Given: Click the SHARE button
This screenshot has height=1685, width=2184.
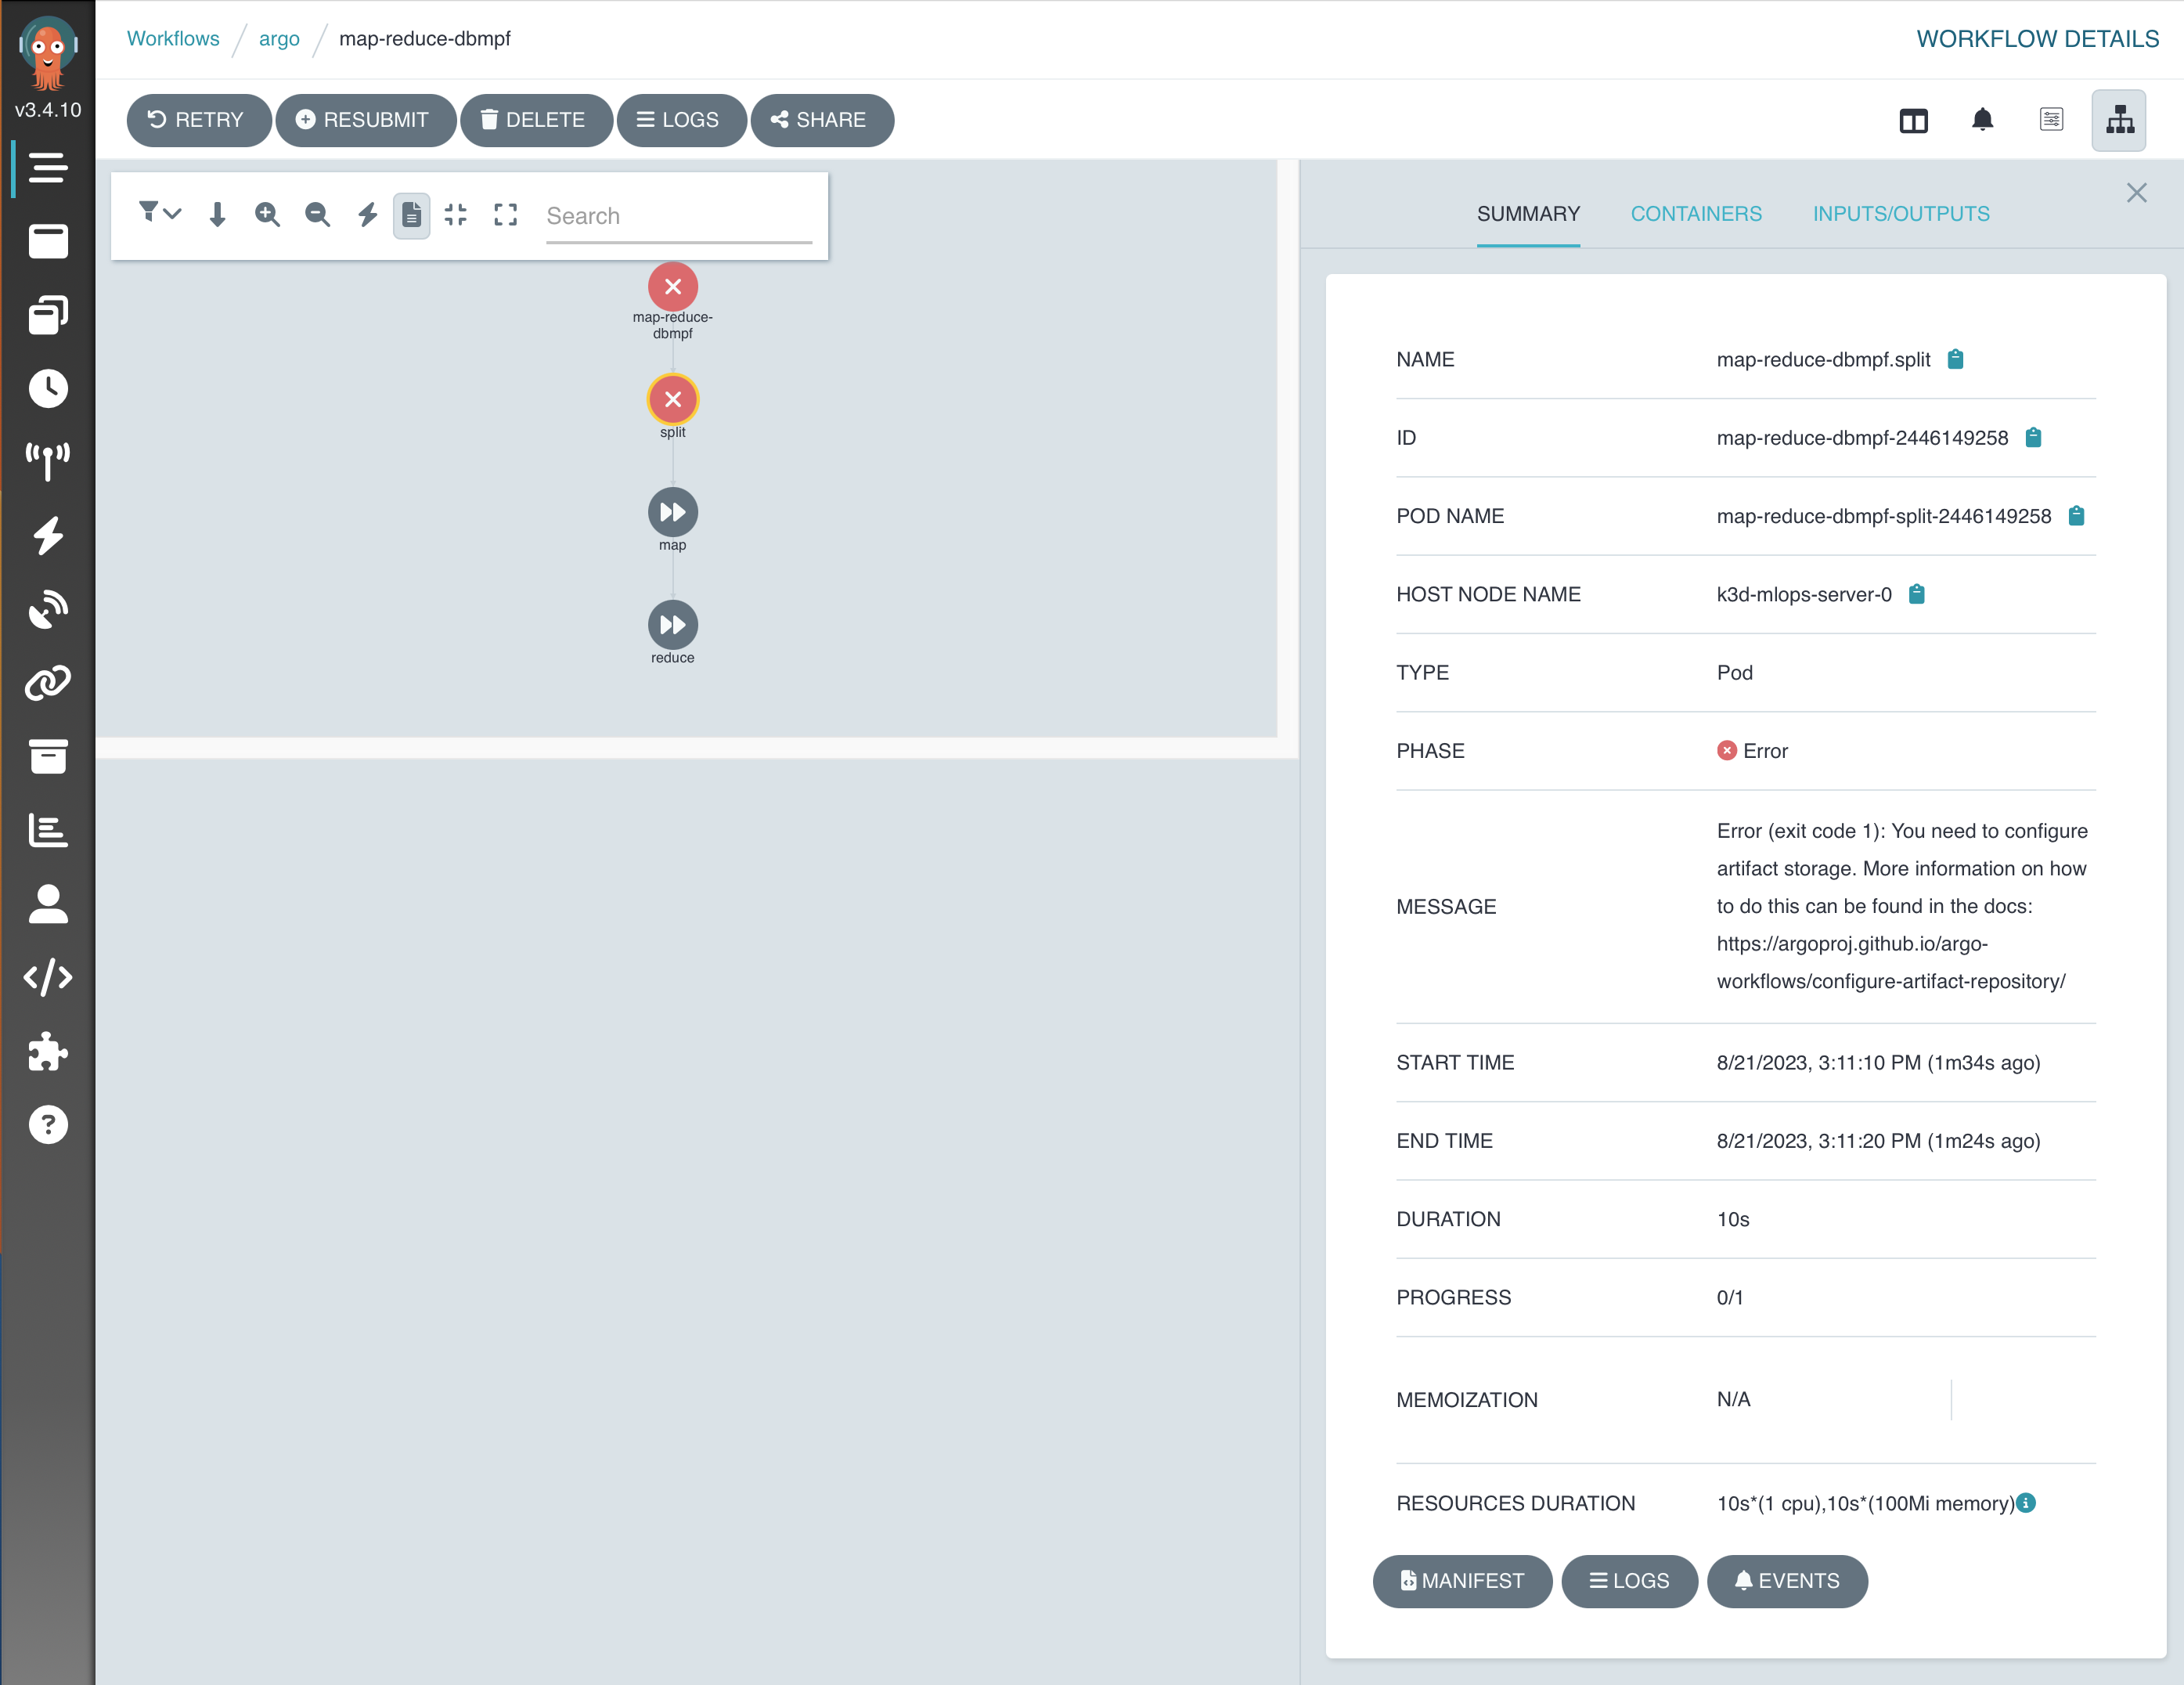Looking at the screenshot, I should tap(821, 120).
